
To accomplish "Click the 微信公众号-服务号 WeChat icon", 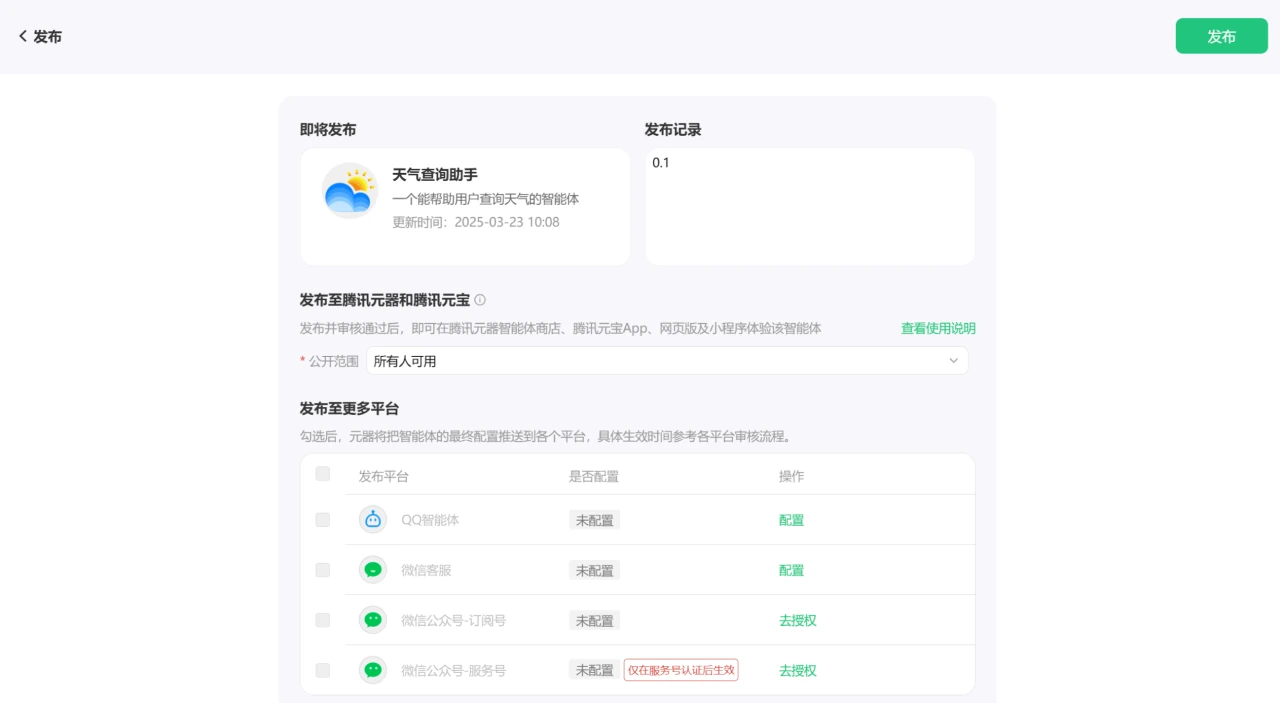I will (373, 670).
